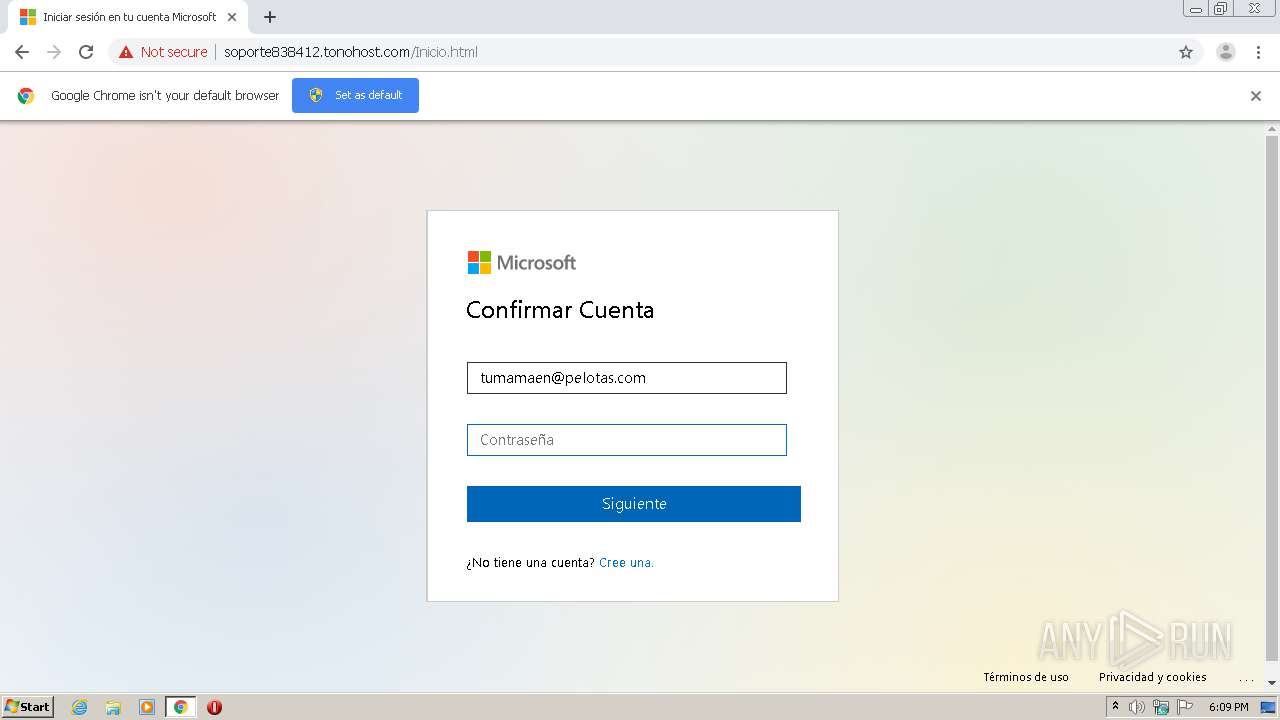Open Términos de uso link

tap(1026, 677)
